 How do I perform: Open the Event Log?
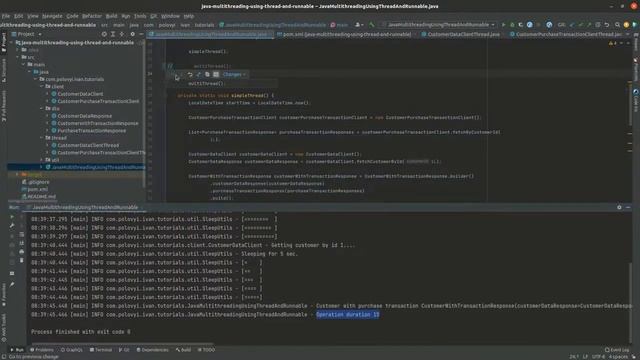(x=617, y=350)
